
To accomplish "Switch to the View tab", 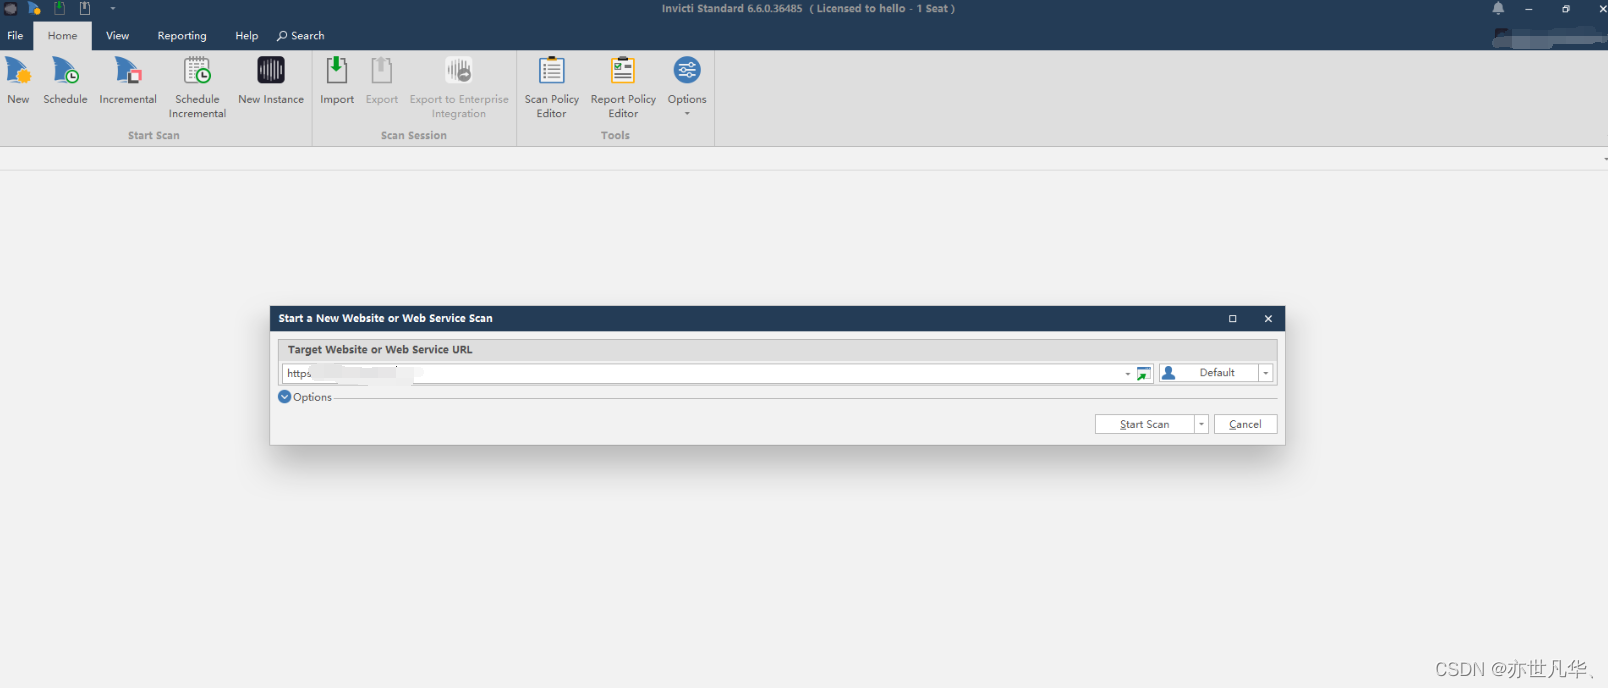I will click(117, 36).
